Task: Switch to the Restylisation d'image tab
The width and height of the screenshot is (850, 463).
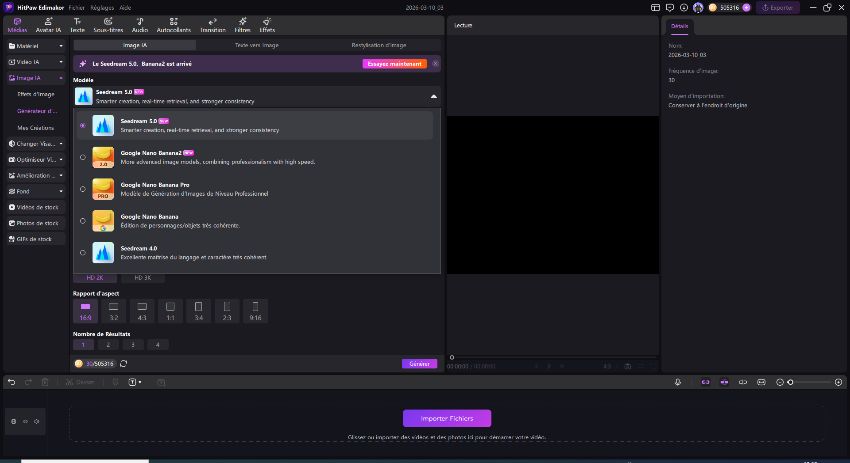Action: [x=379, y=45]
